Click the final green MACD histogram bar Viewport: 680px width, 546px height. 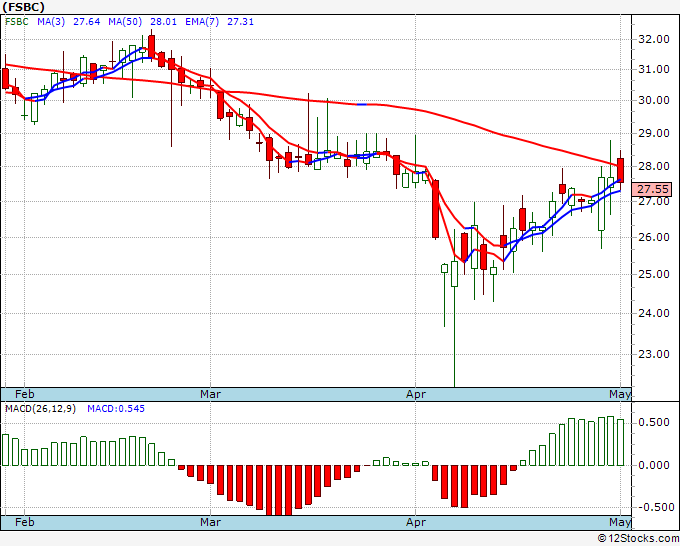pyautogui.click(x=621, y=443)
